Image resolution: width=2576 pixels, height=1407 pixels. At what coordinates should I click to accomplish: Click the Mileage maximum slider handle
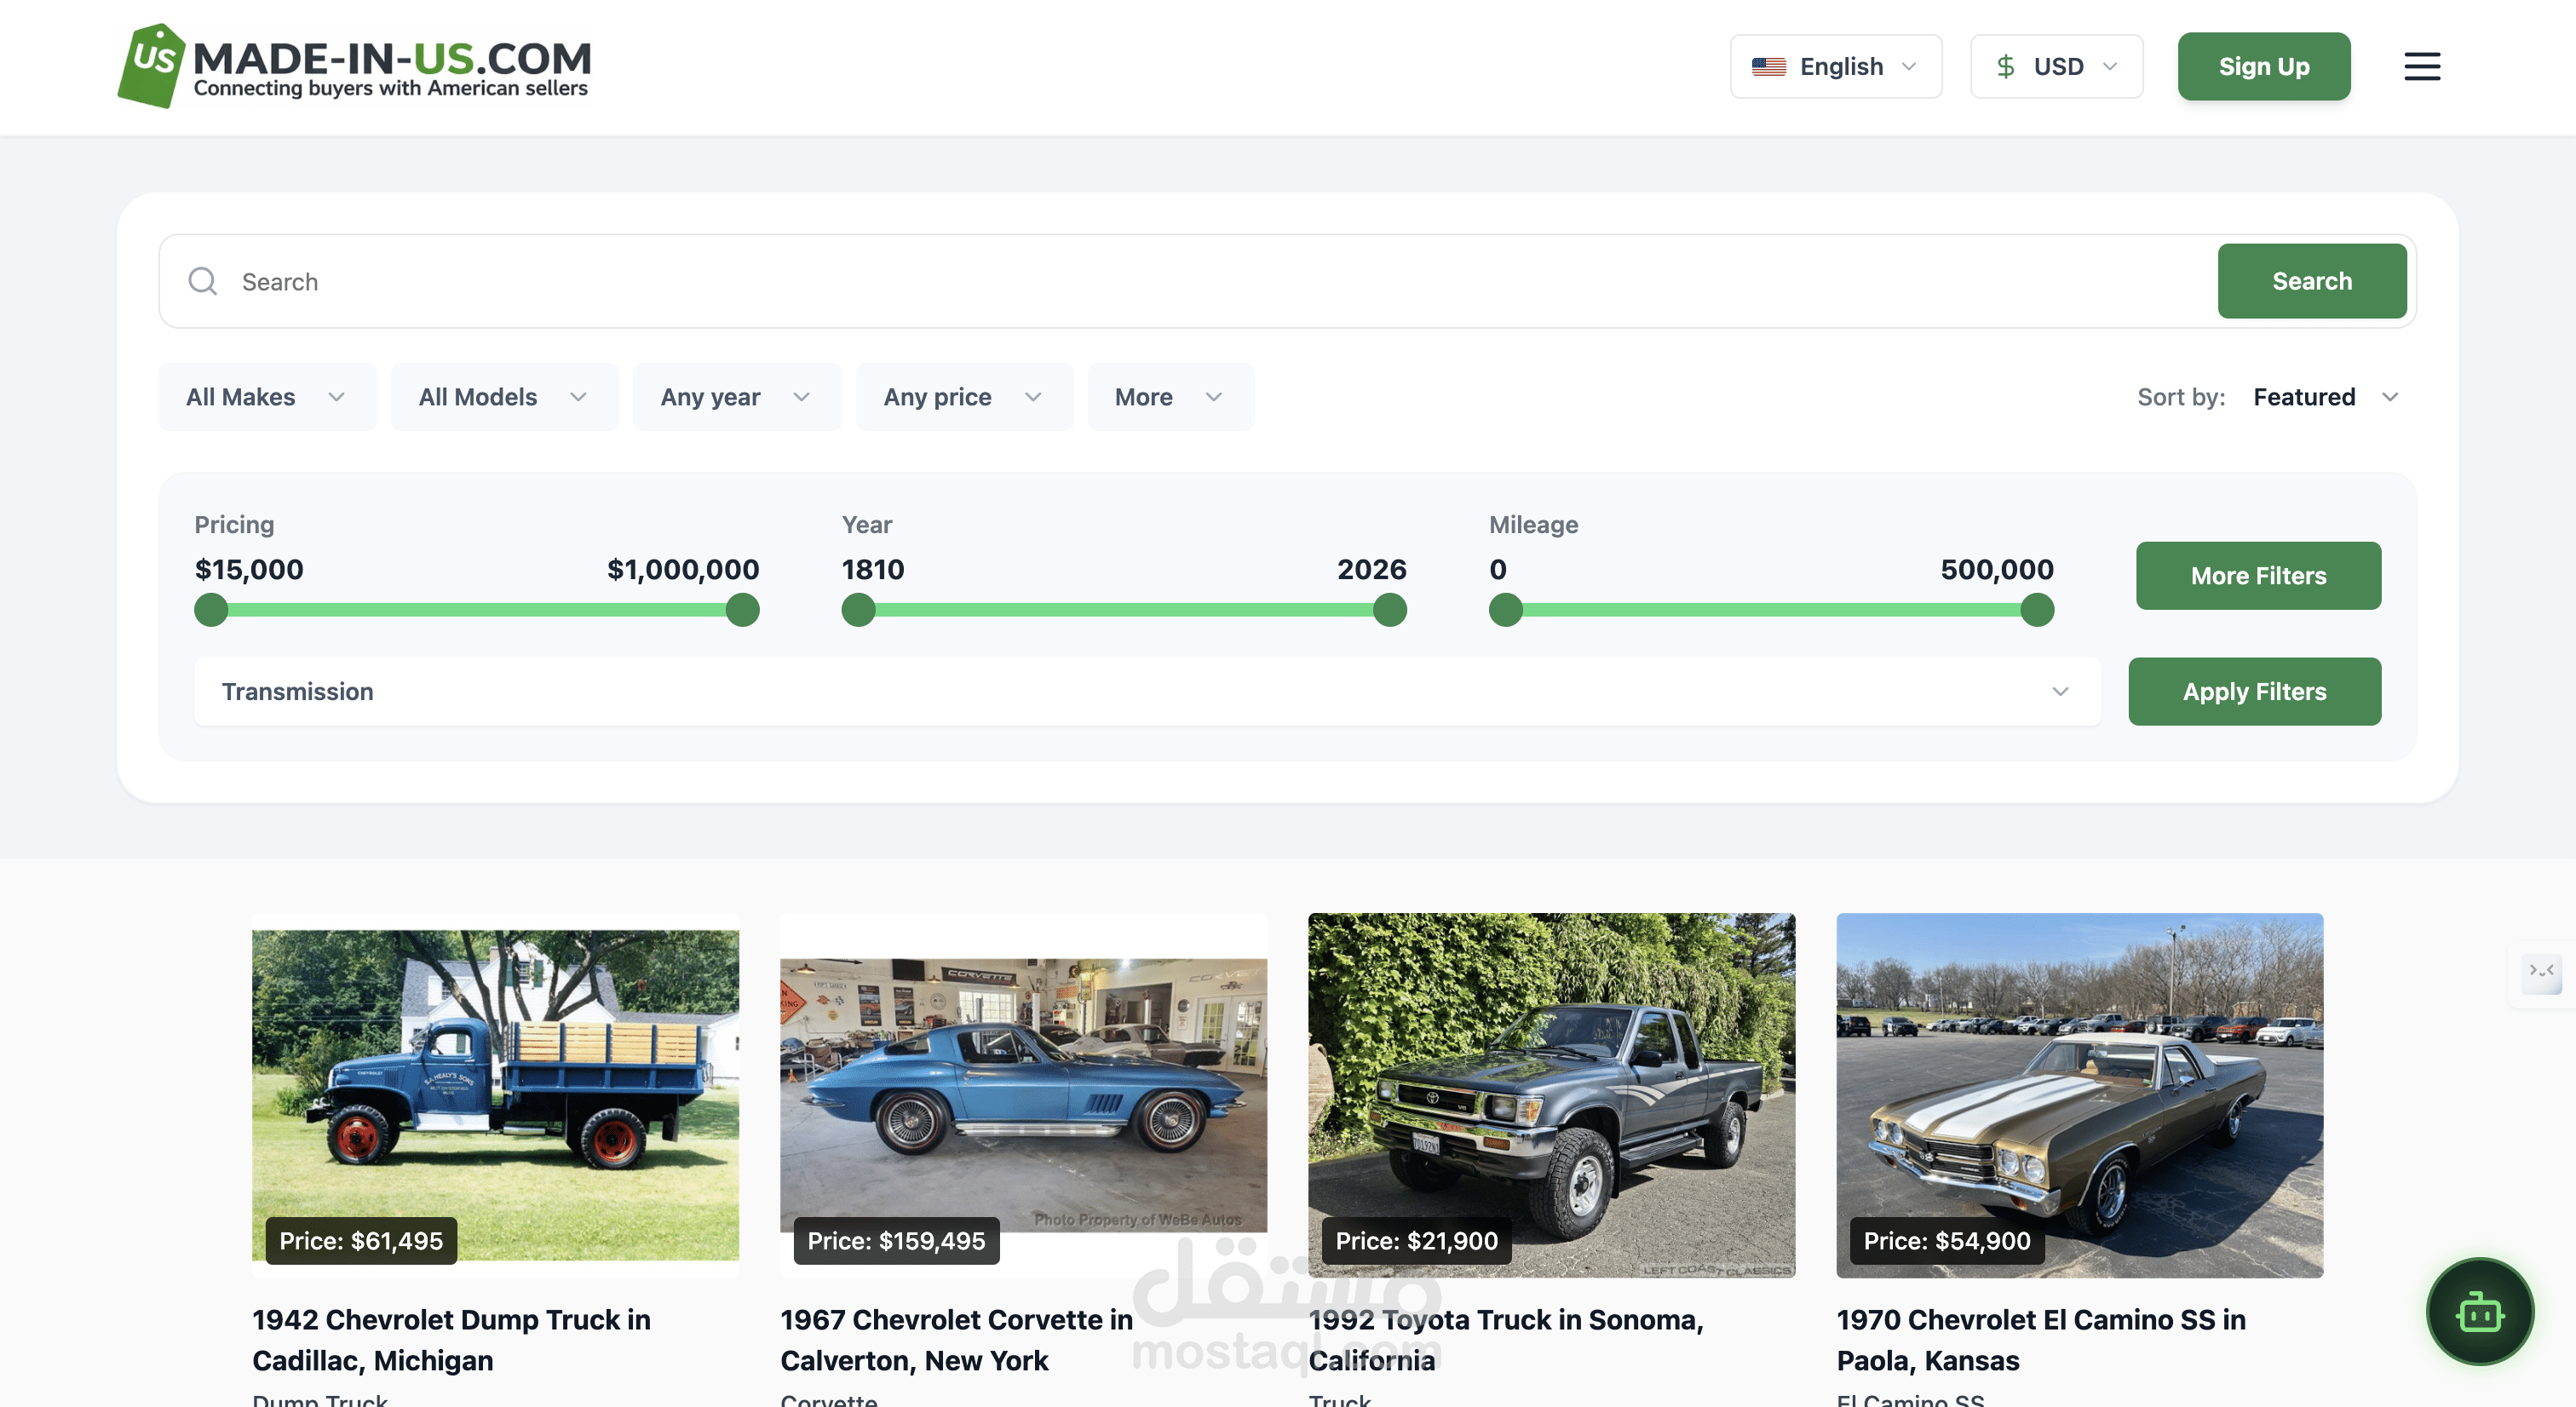coord(2036,610)
